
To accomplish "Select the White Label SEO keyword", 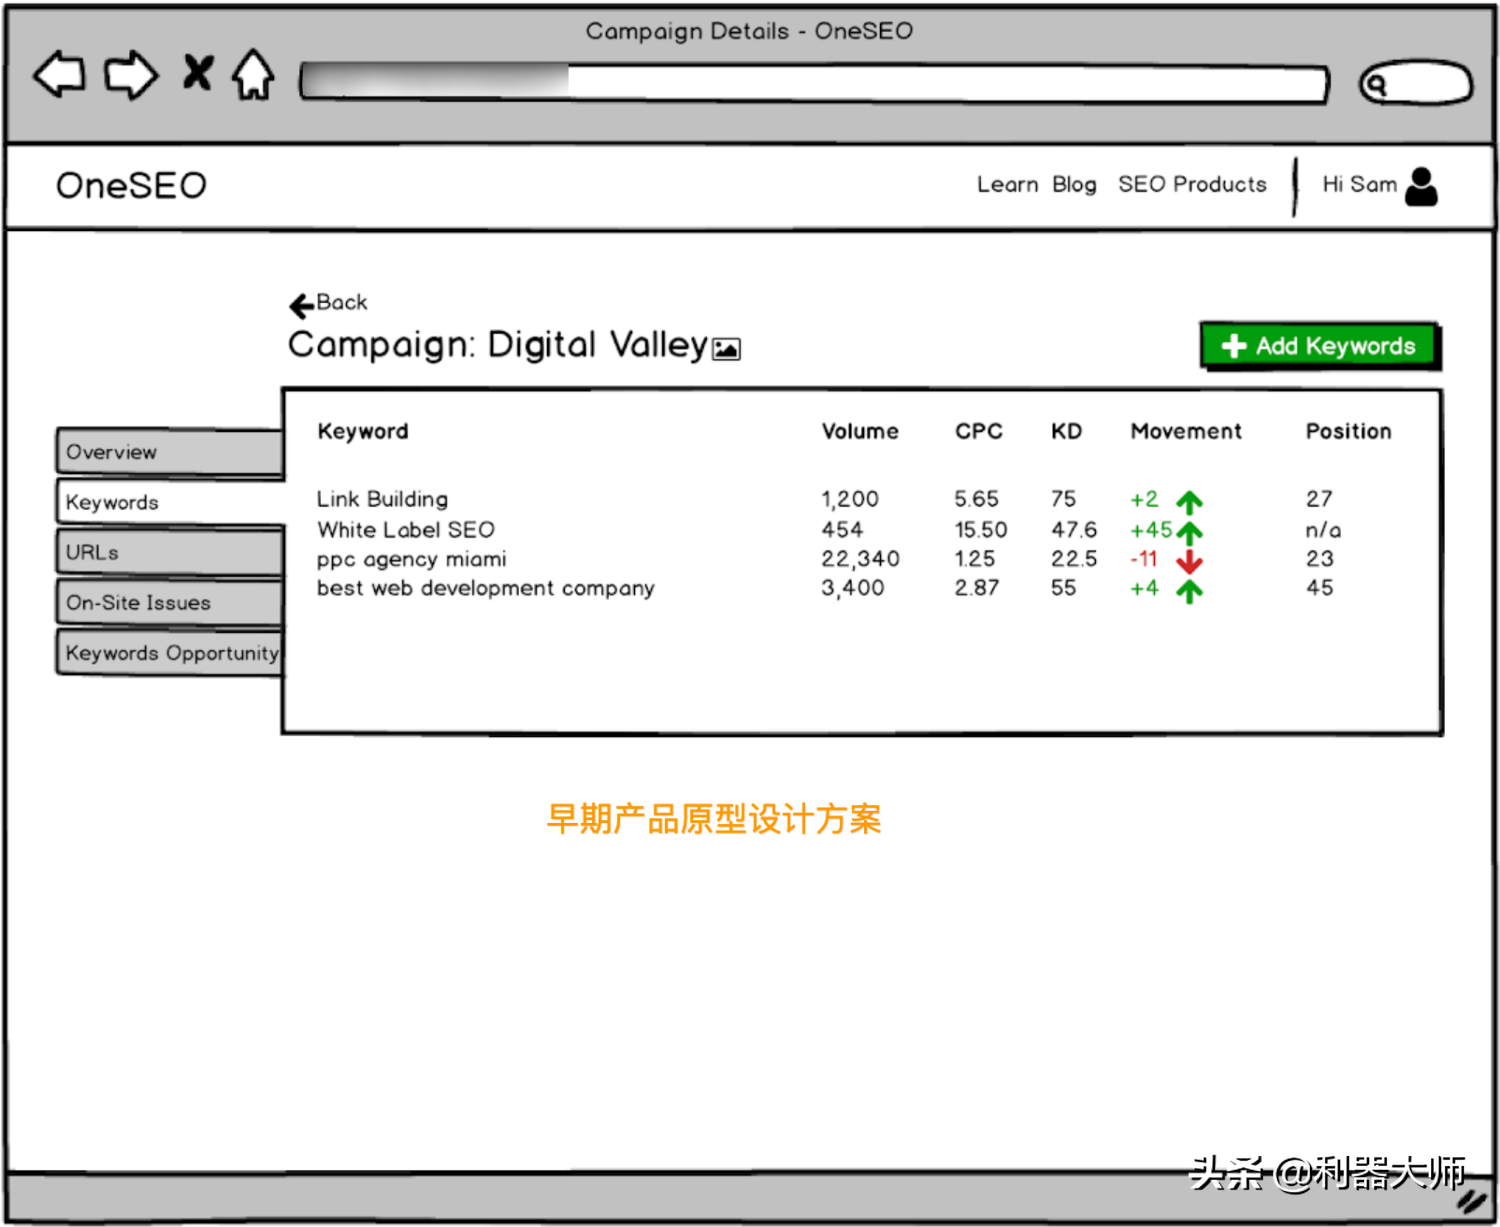I will pos(406,529).
